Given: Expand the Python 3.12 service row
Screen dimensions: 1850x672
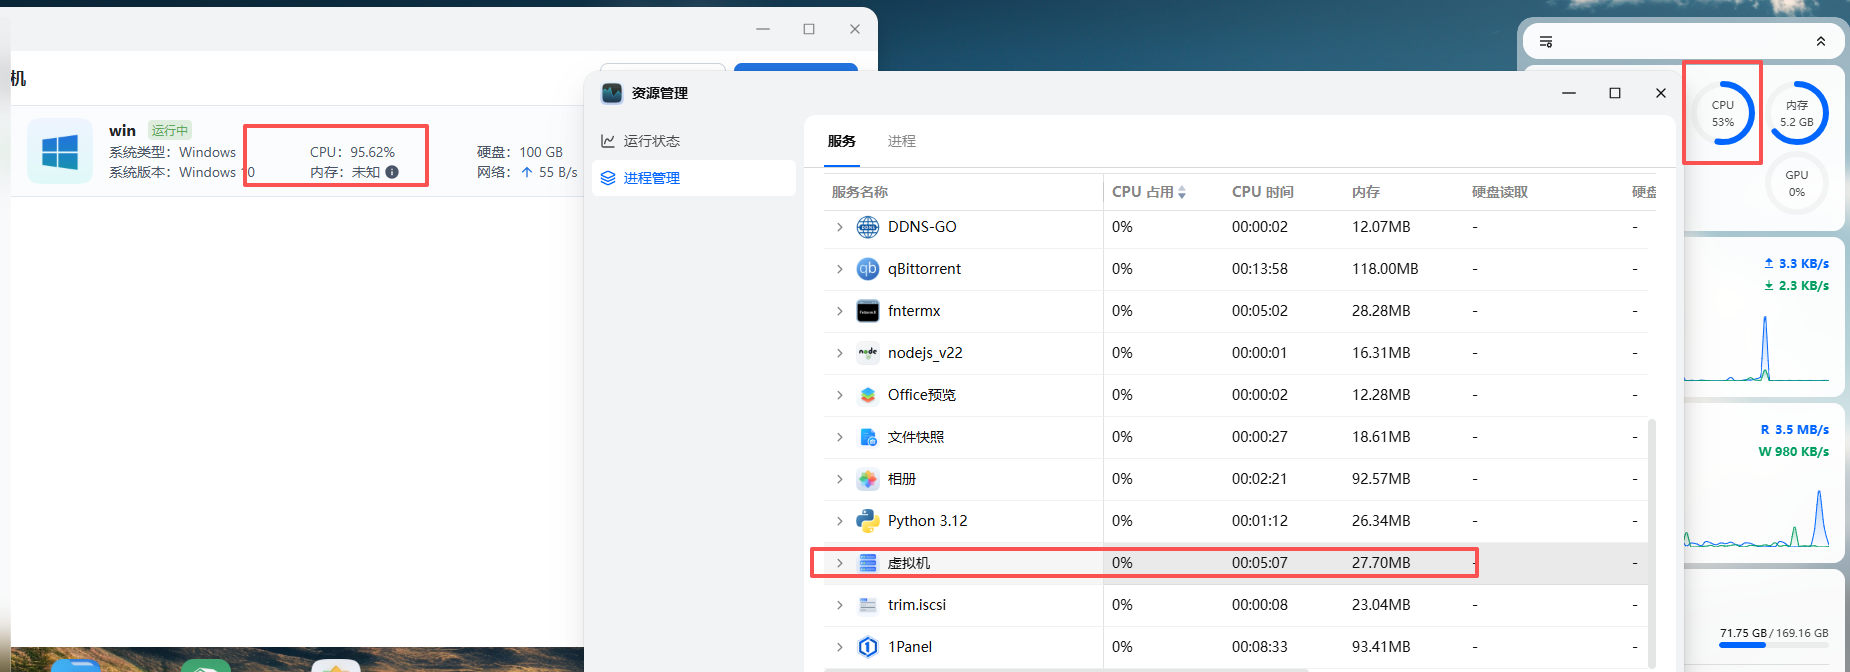Looking at the screenshot, I should (x=839, y=521).
